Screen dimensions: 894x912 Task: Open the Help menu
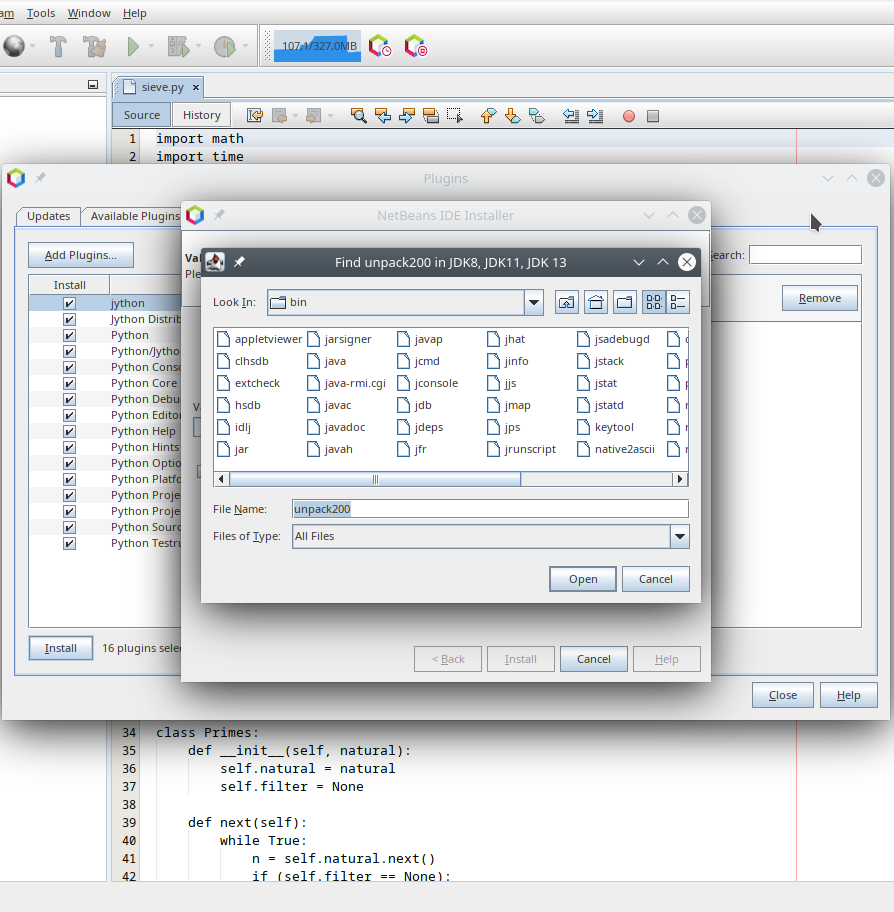(x=134, y=13)
